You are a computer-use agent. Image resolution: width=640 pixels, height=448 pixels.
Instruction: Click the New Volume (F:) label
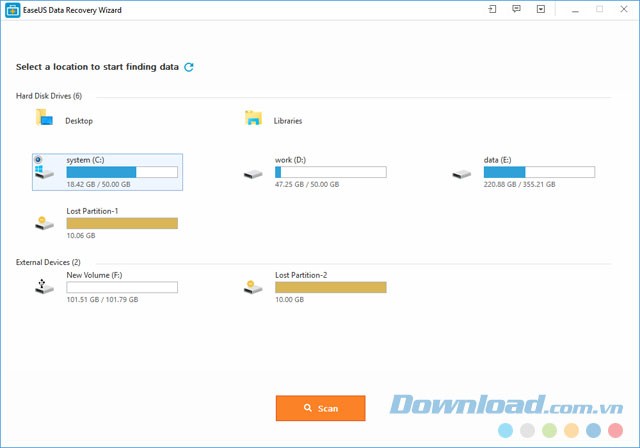(x=92, y=275)
